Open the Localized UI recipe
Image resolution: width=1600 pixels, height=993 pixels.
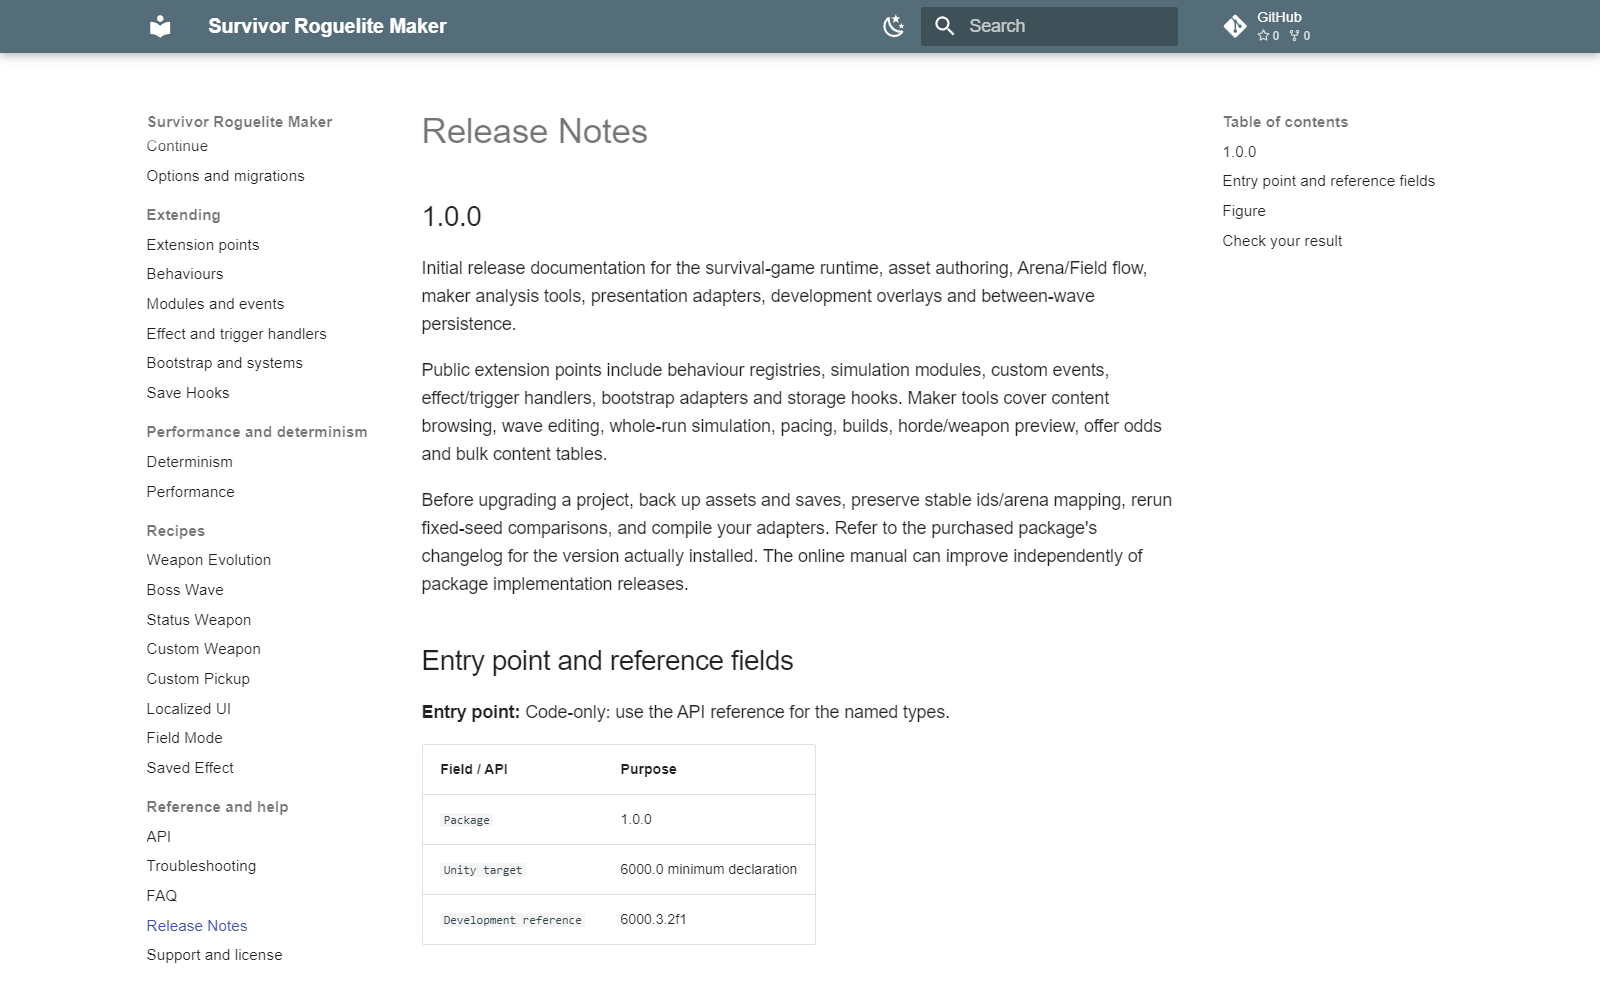tap(188, 709)
